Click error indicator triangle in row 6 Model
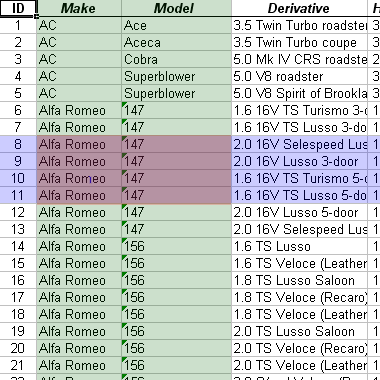The image size is (380, 380). (x=124, y=105)
